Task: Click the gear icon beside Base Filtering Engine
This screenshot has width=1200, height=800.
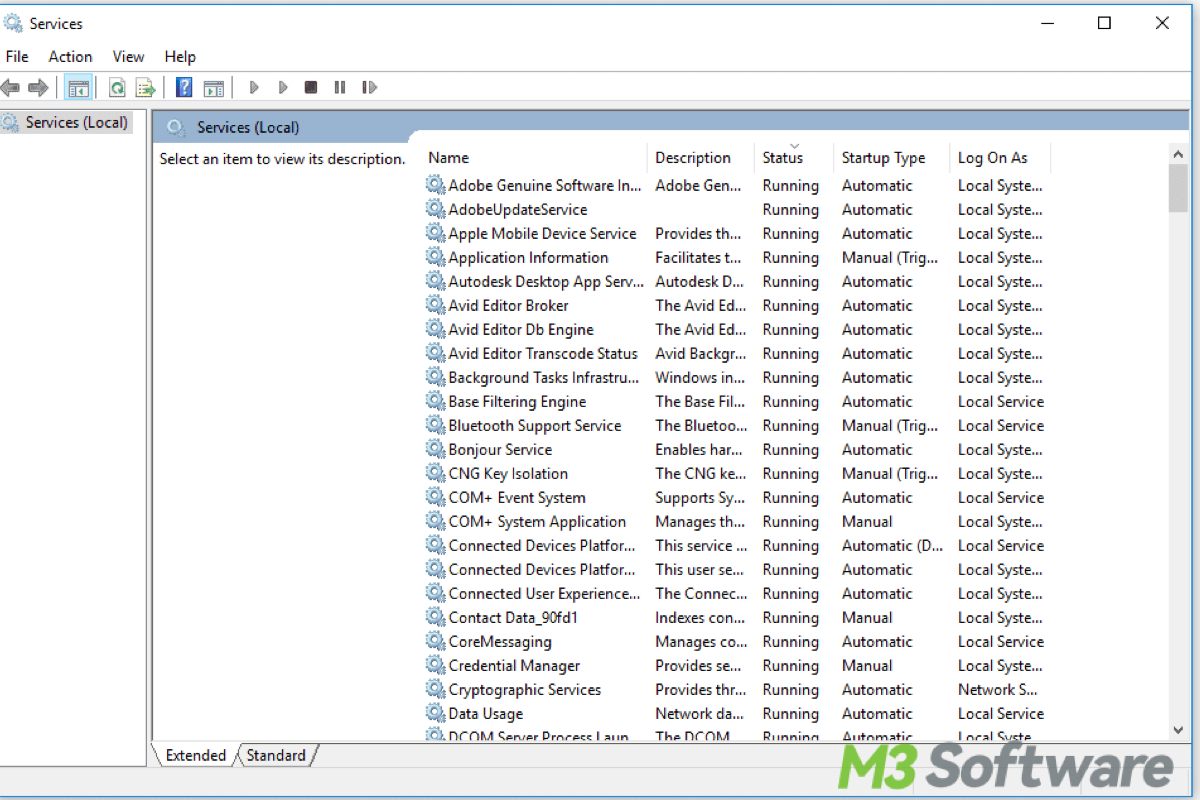Action: 435,401
